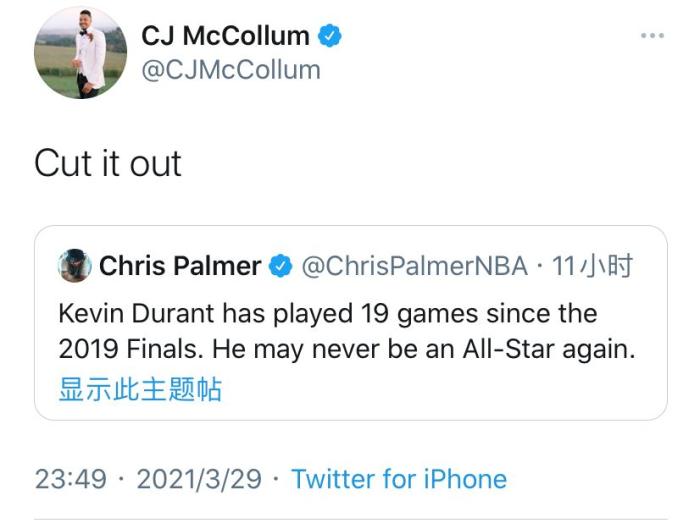Open the Twitter for iPhone source link
Screen dimensions: 700x523
point(398,479)
